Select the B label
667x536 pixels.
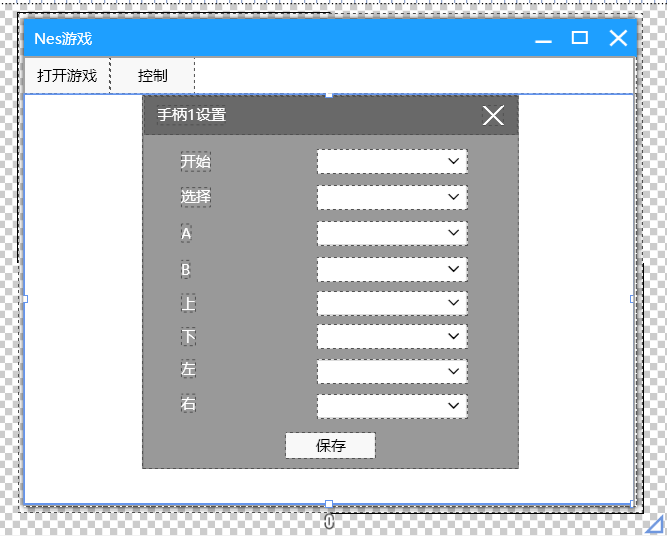click(x=185, y=269)
